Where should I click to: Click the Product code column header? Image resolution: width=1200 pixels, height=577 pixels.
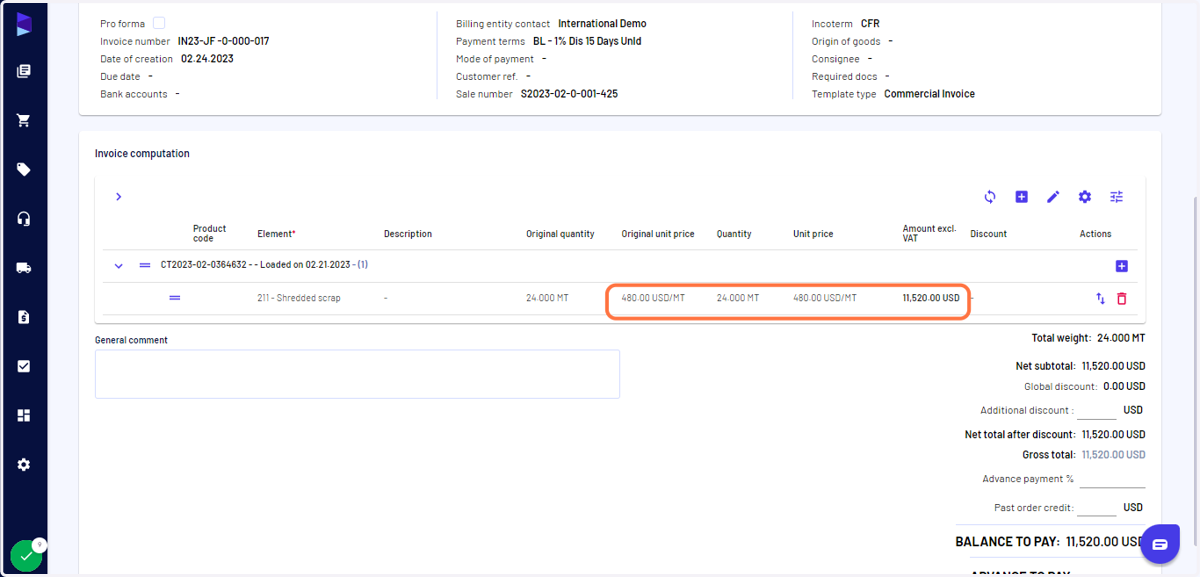210,234
